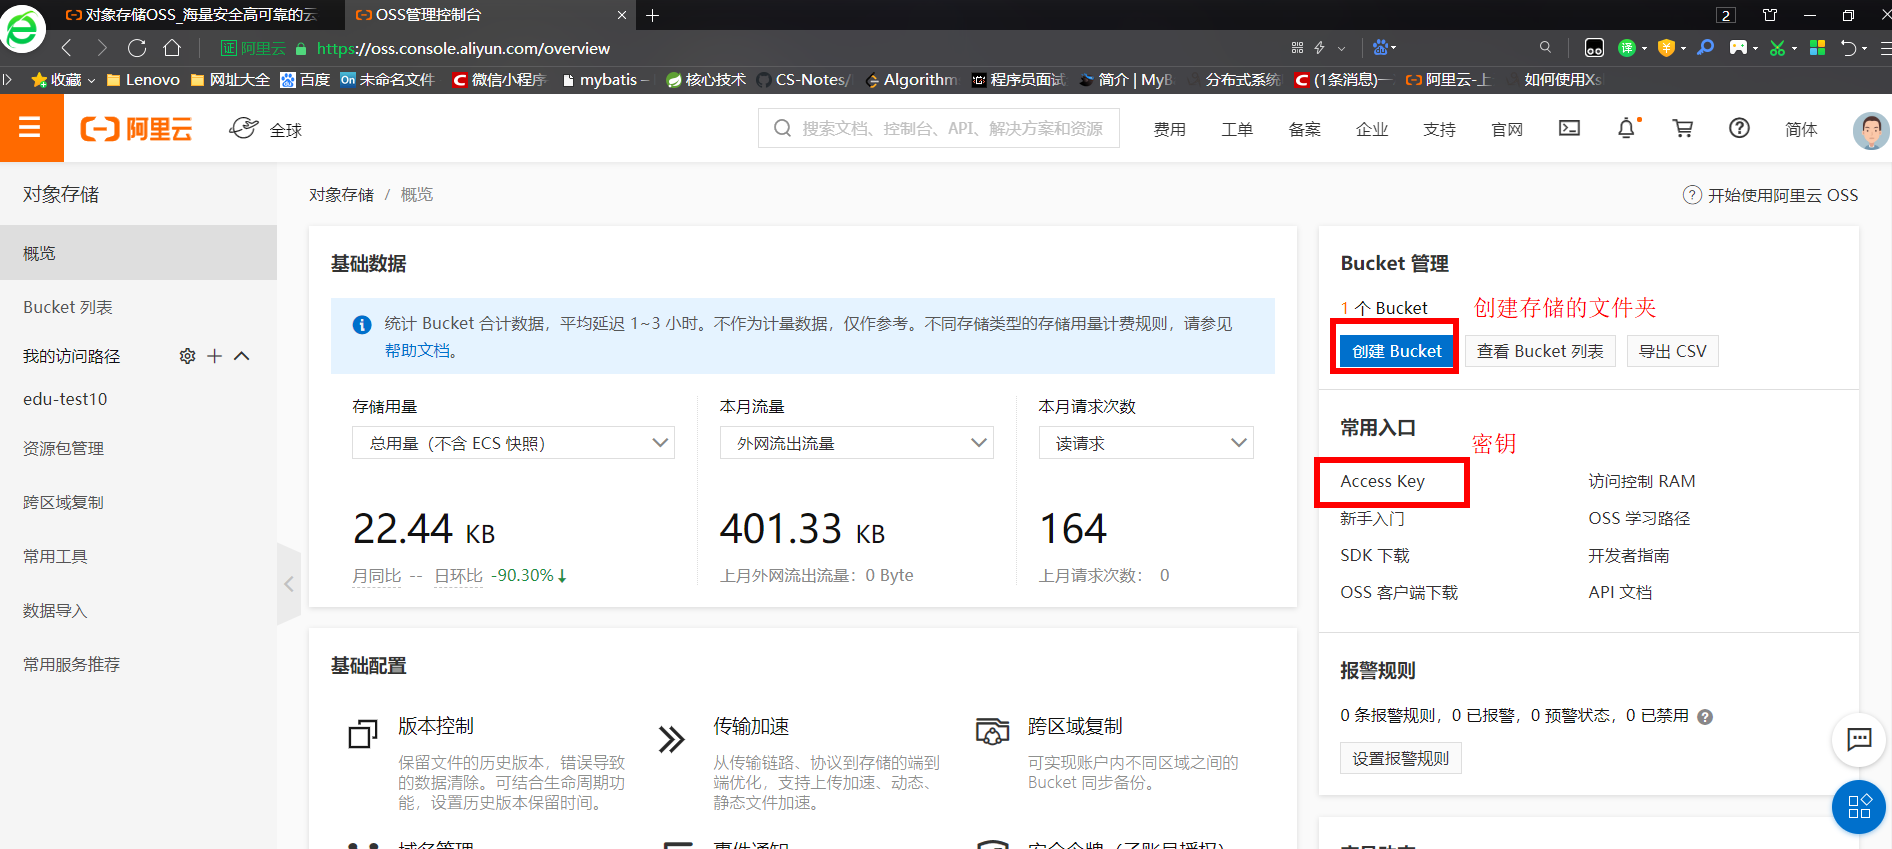Focus the console search box
Viewport: 1892px width, 849px height.
tap(939, 128)
